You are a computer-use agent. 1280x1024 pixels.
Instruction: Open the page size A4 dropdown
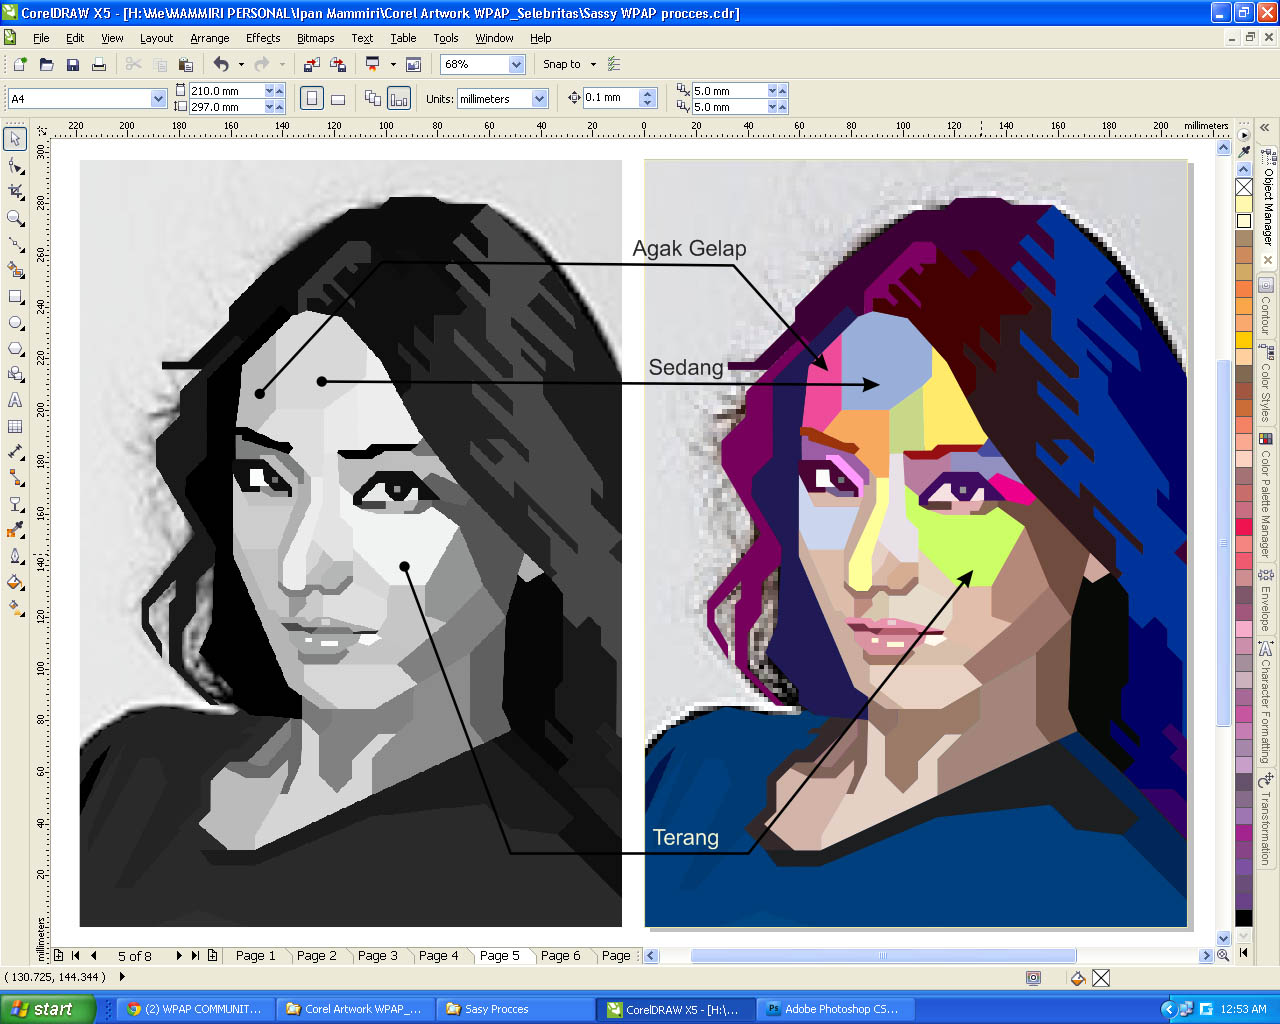(x=158, y=98)
